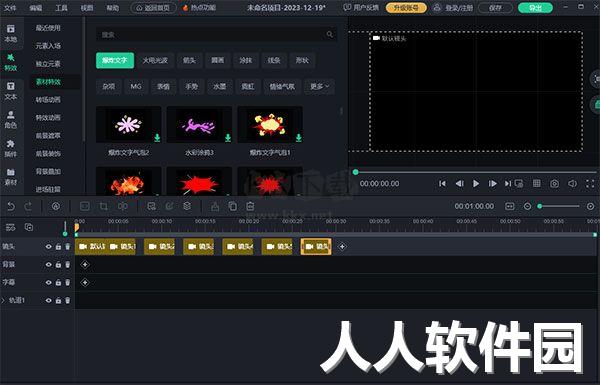The image size is (600, 385).
Task: Open the 编辑 menu
Action: 36,8
